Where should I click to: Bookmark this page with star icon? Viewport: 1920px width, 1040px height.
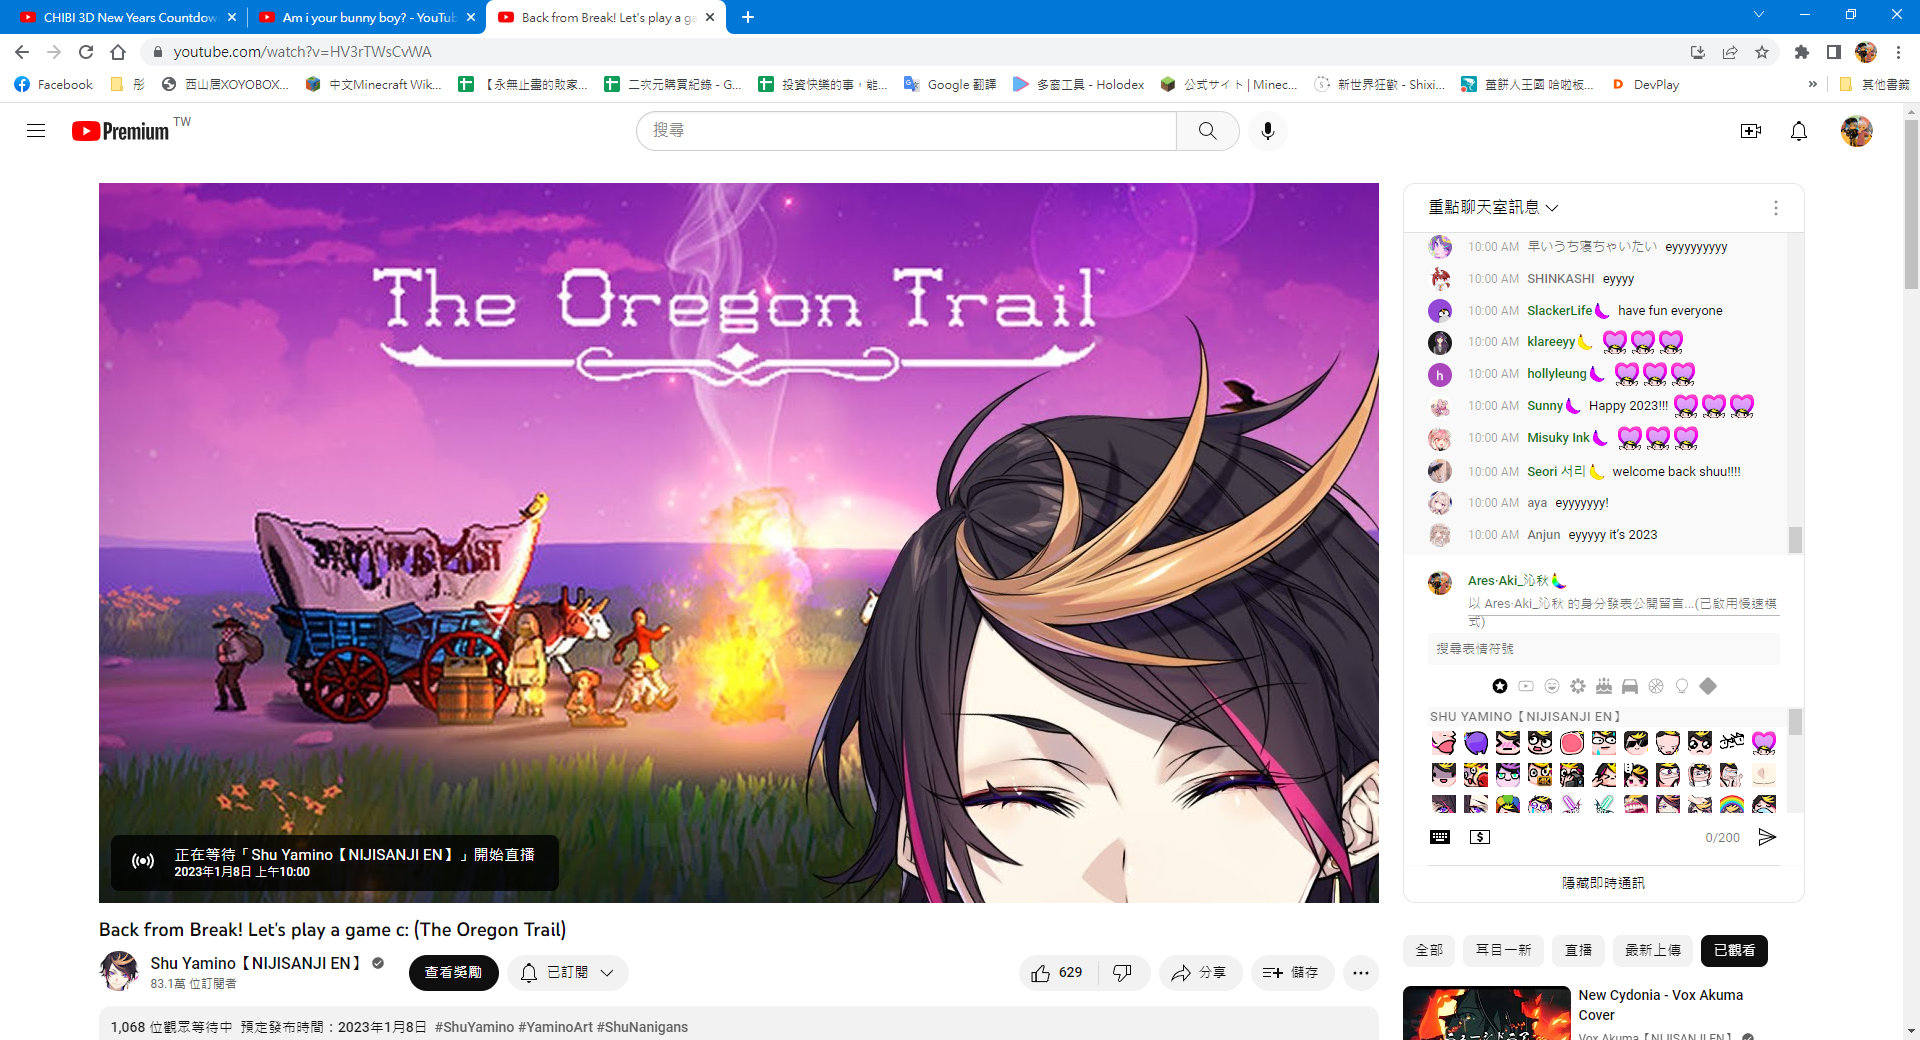point(1762,52)
